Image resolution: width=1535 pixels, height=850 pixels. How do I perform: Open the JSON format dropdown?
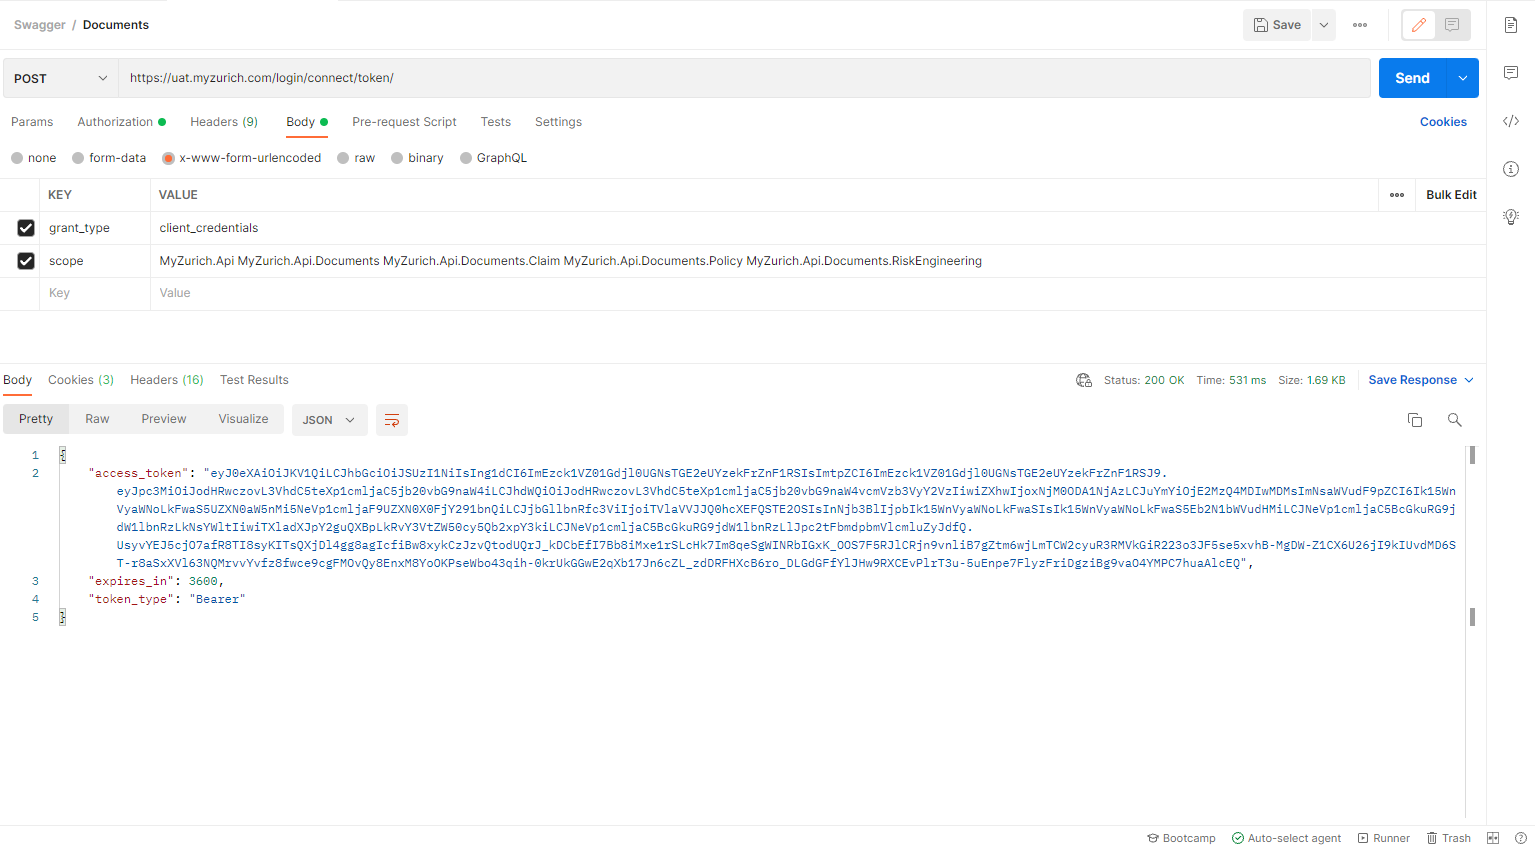[x=329, y=420]
